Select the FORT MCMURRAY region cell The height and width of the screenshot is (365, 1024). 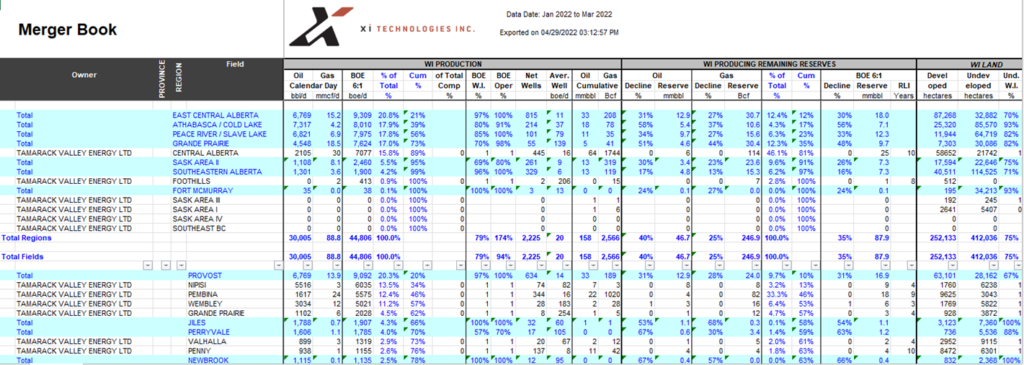(x=200, y=190)
